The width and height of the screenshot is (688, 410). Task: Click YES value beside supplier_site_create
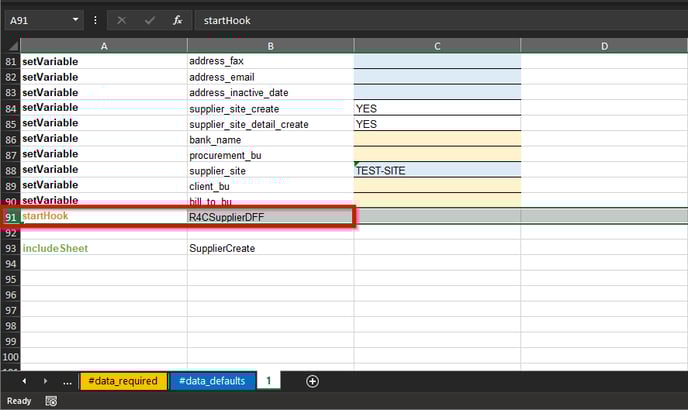(437, 108)
